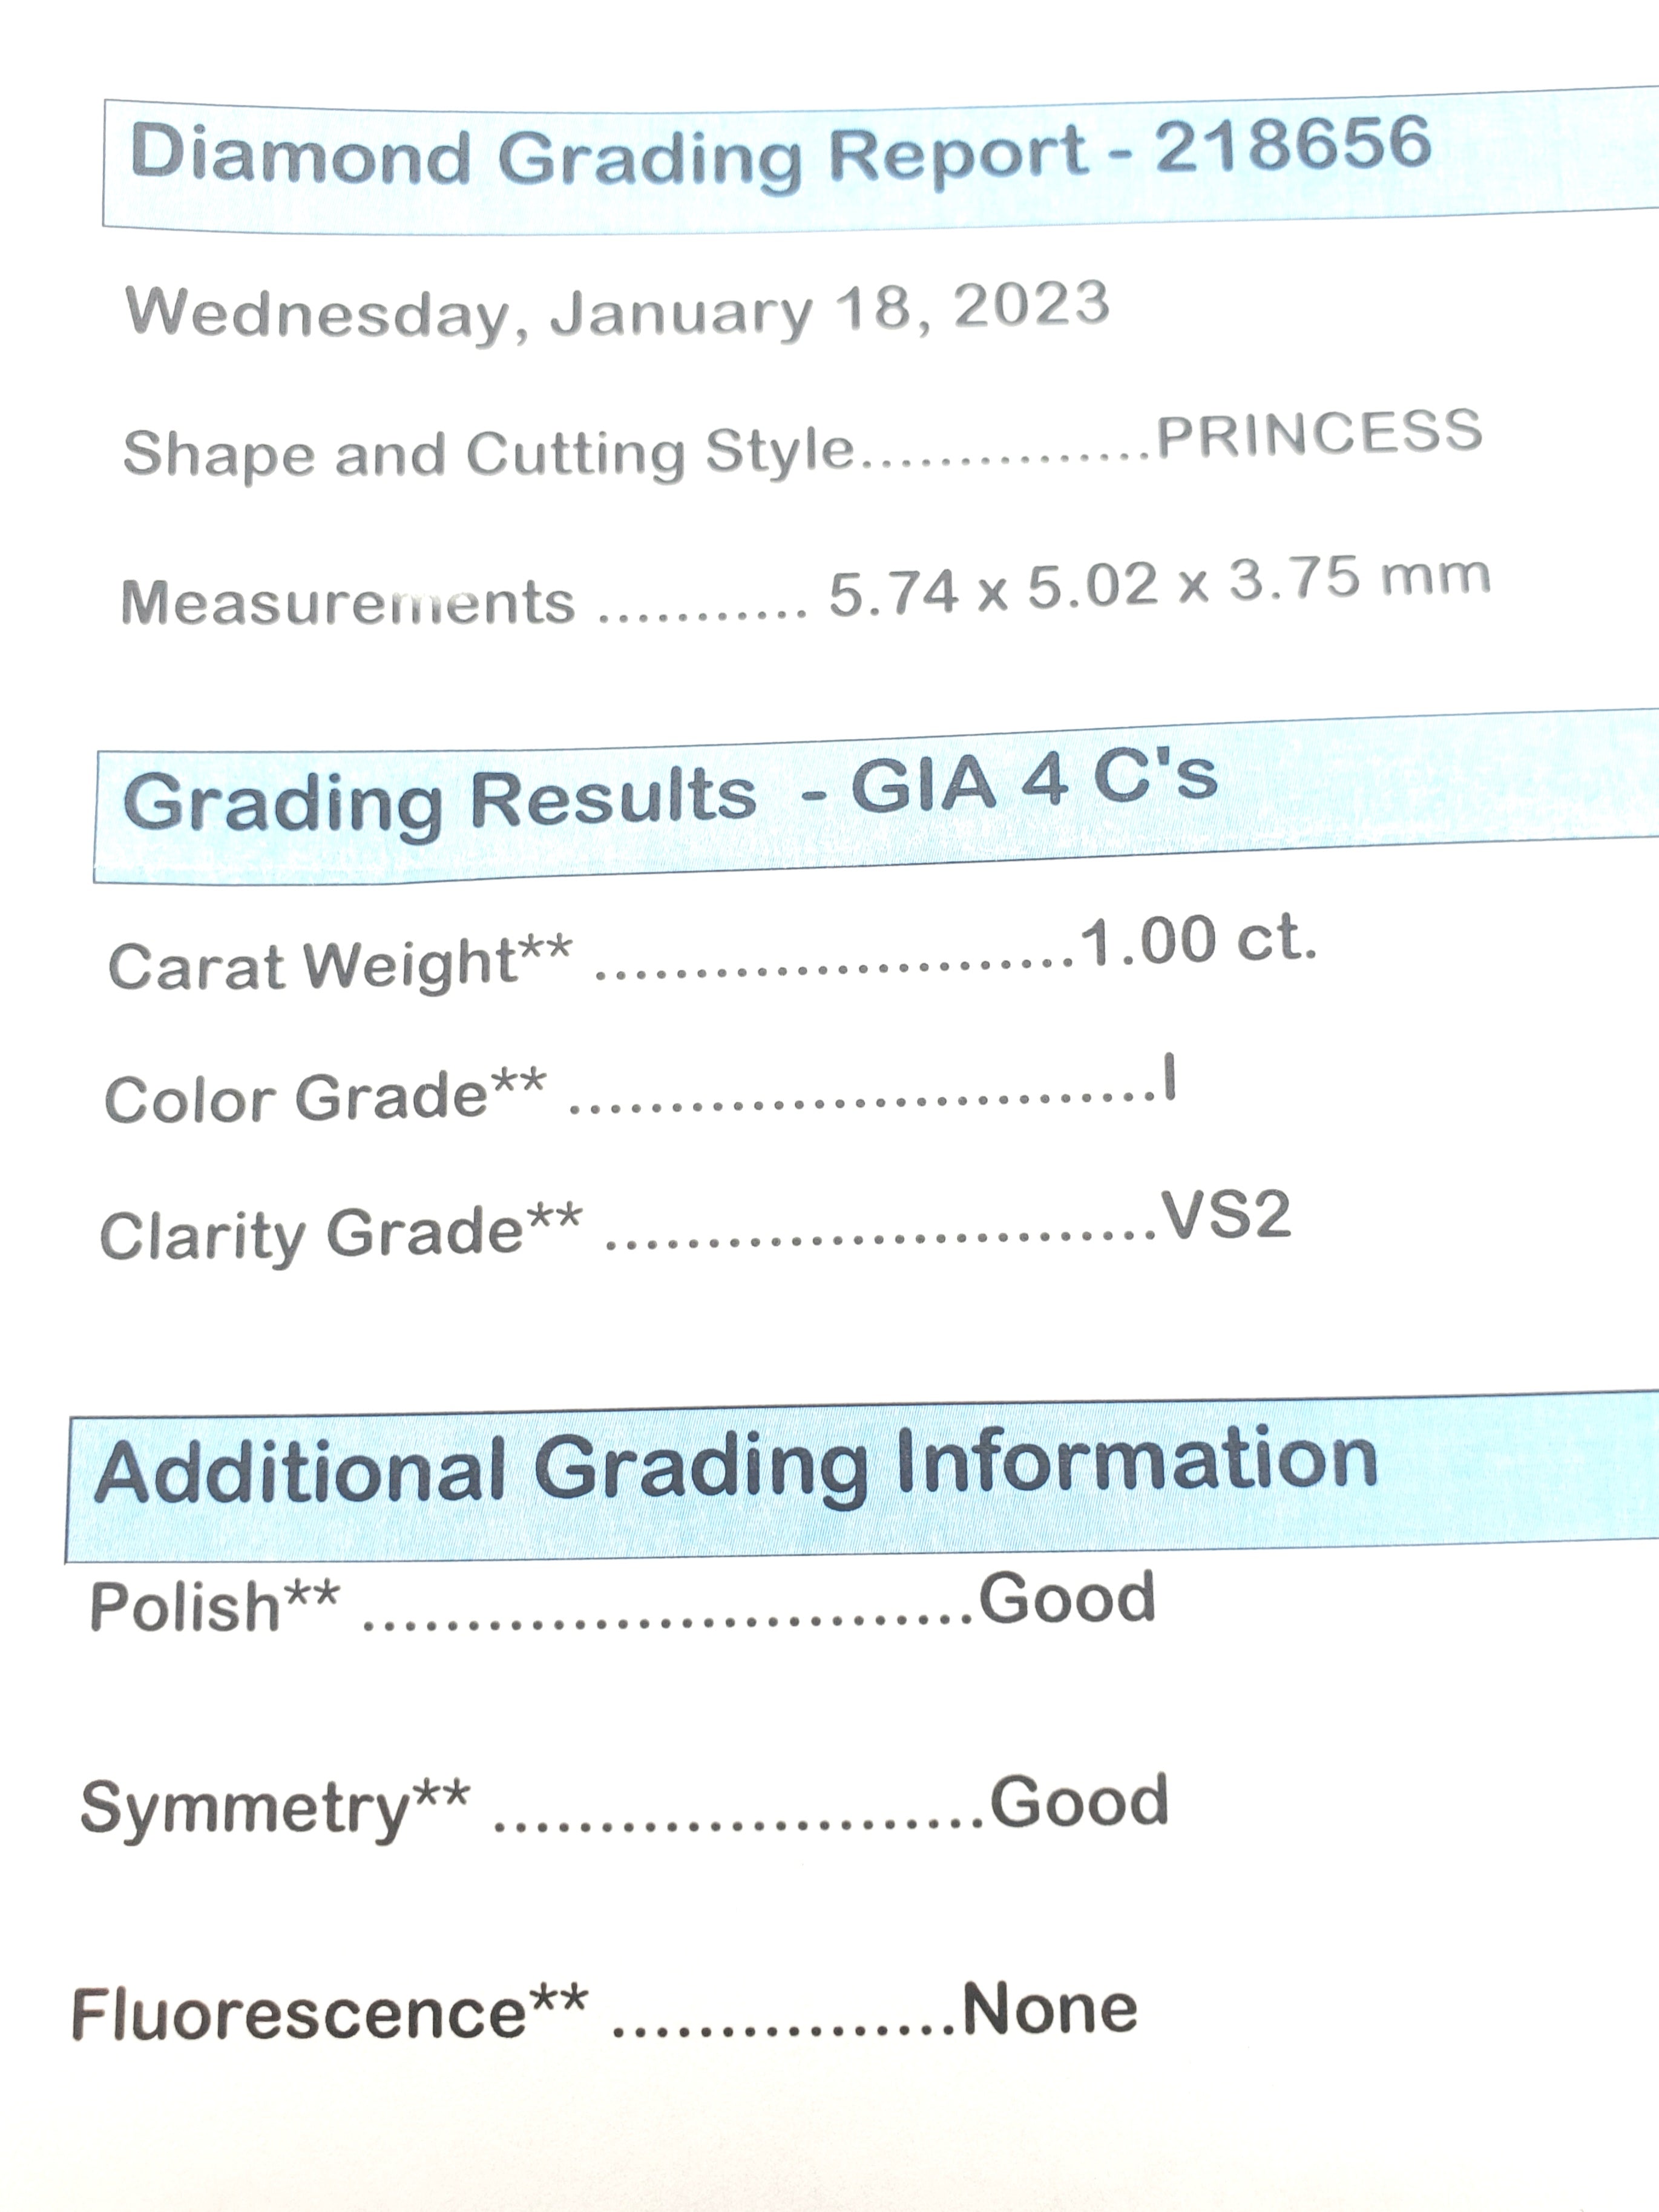Screen dimensions: 1659x2212
Task: Select the None value next to Fluorescence
Action: [1050, 2009]
